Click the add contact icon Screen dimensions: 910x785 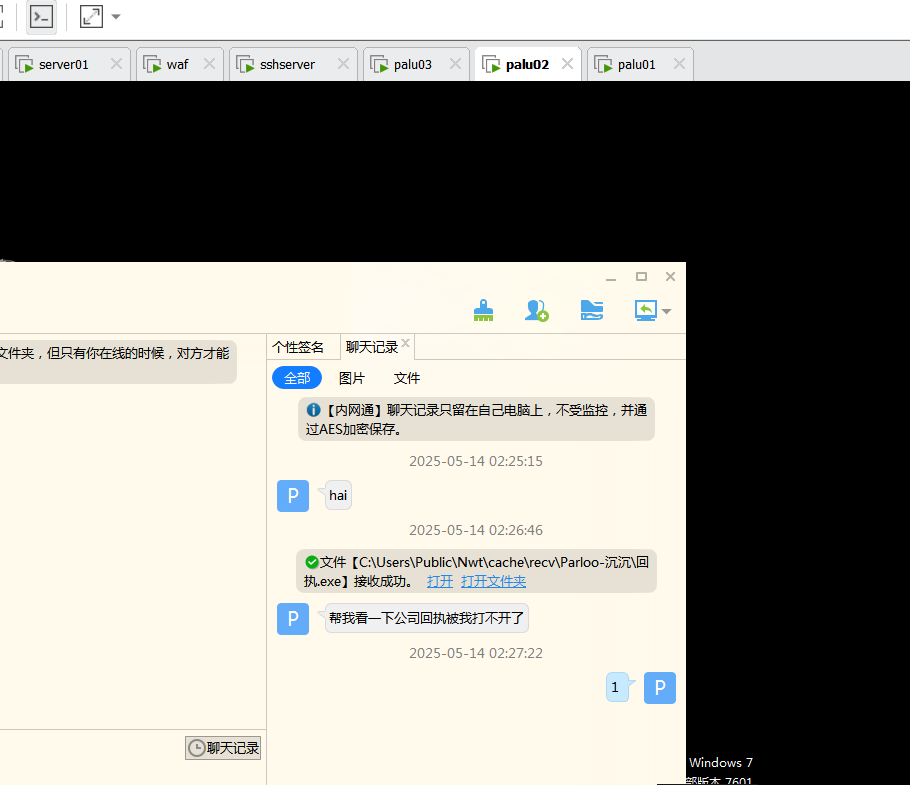537,311
